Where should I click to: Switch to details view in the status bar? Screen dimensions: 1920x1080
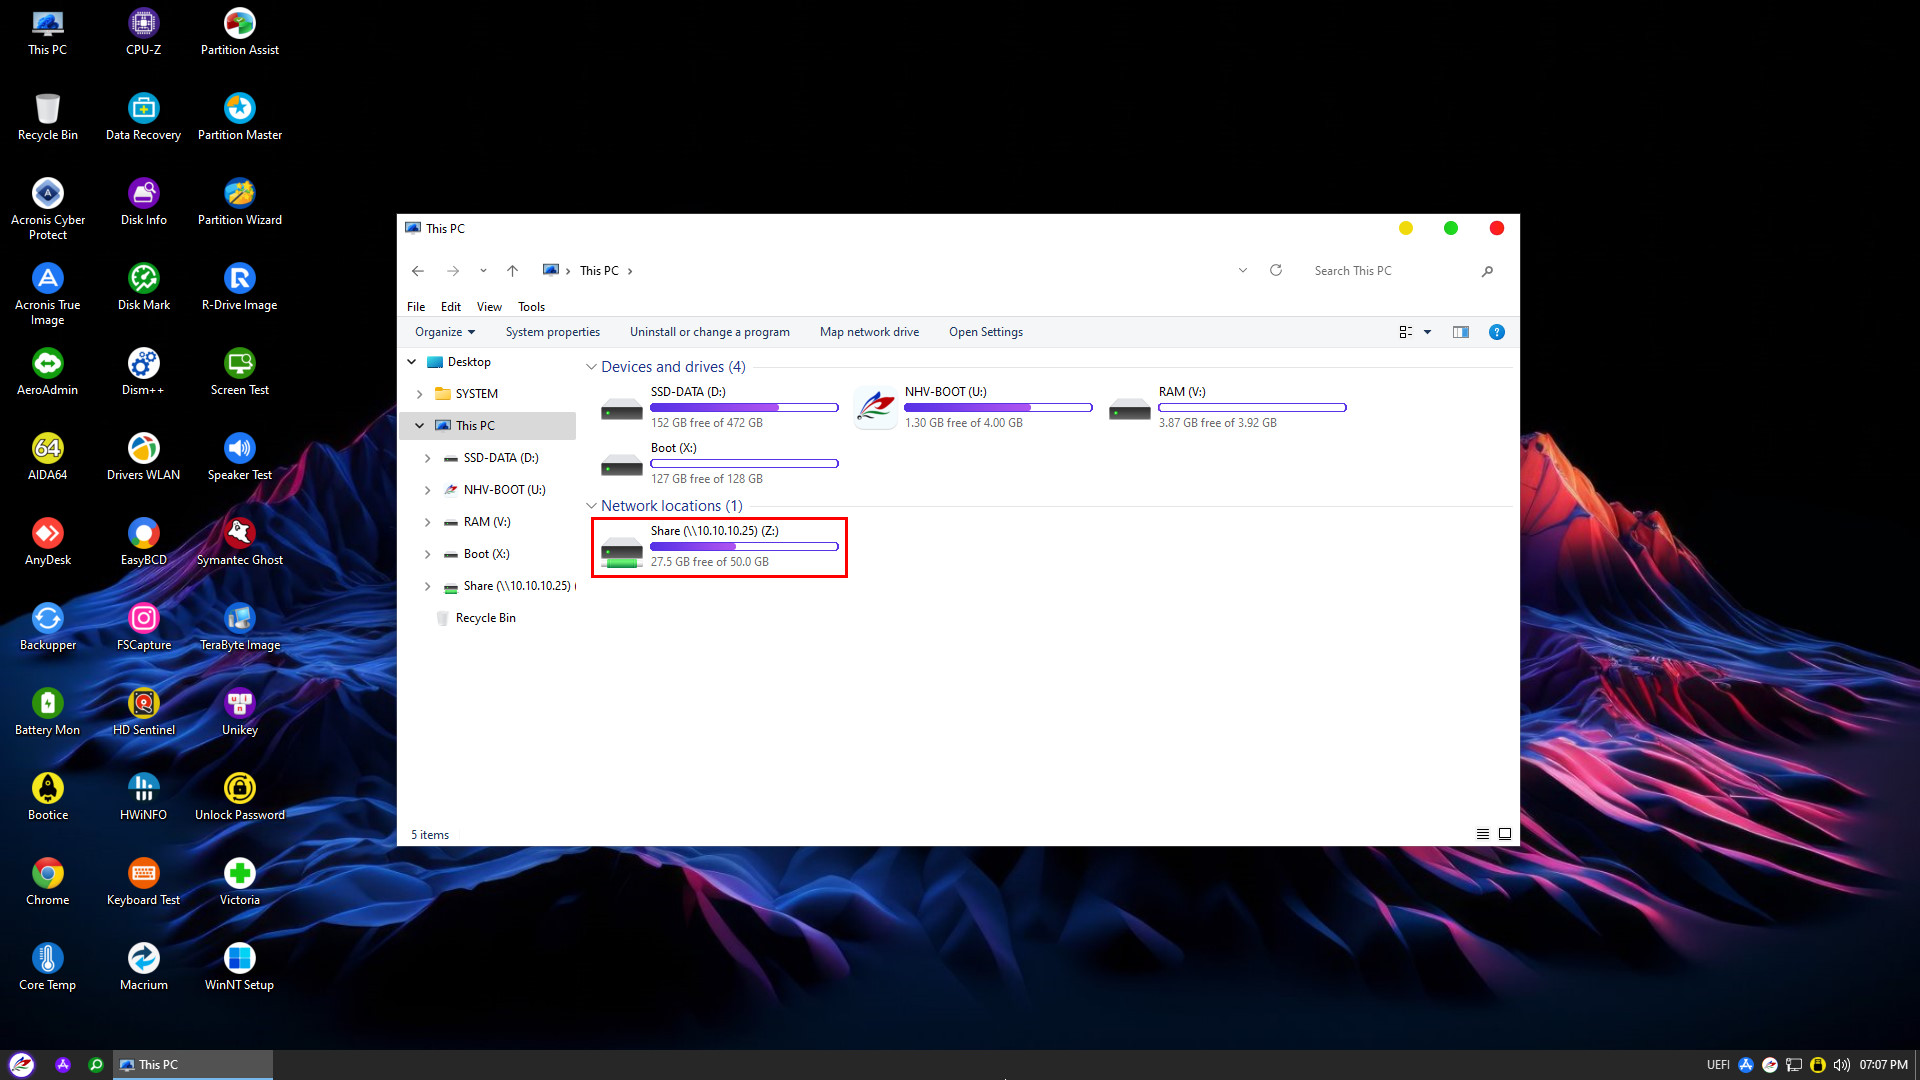[1483, 834]
